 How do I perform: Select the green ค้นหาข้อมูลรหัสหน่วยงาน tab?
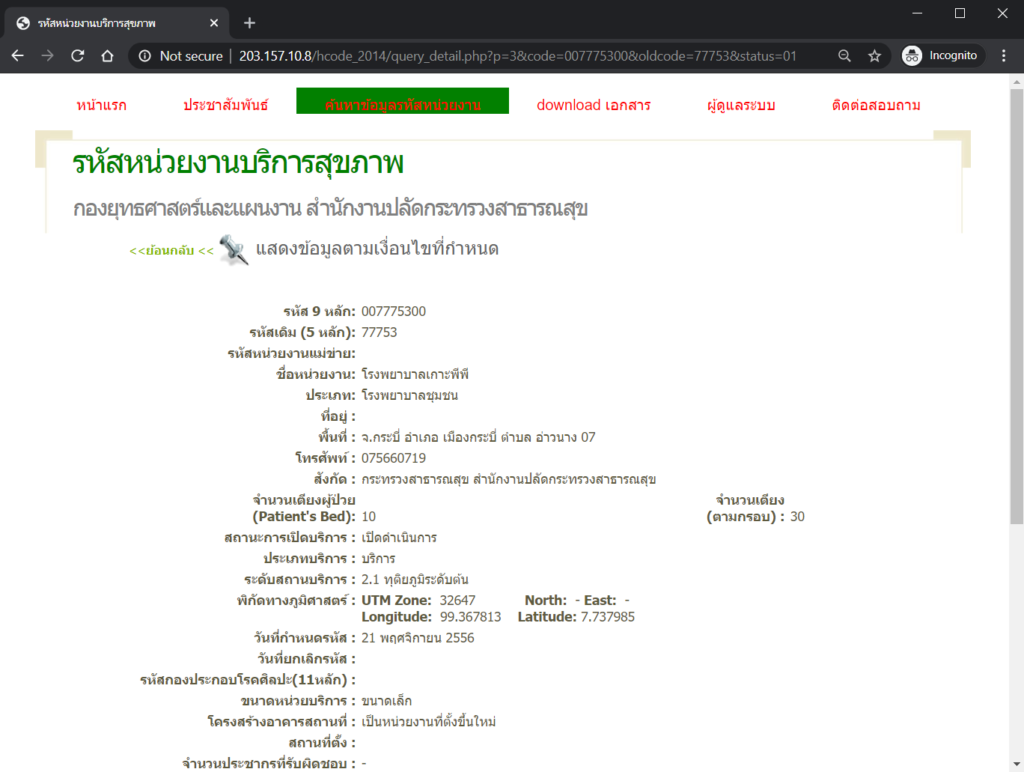pyautogui.click(x=402, y=102)
